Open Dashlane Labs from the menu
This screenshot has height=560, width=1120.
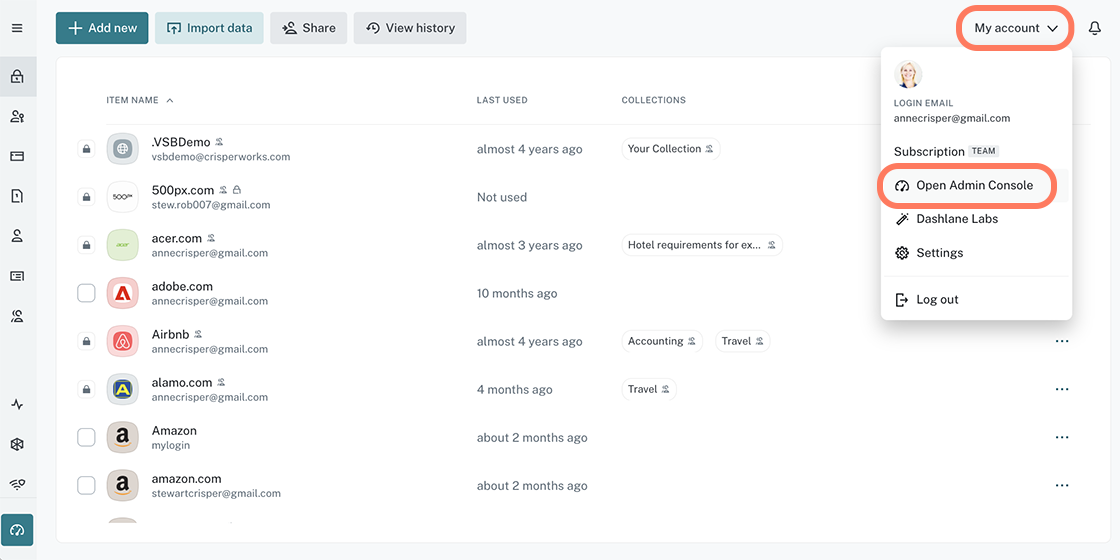click(x=956, y=219)
